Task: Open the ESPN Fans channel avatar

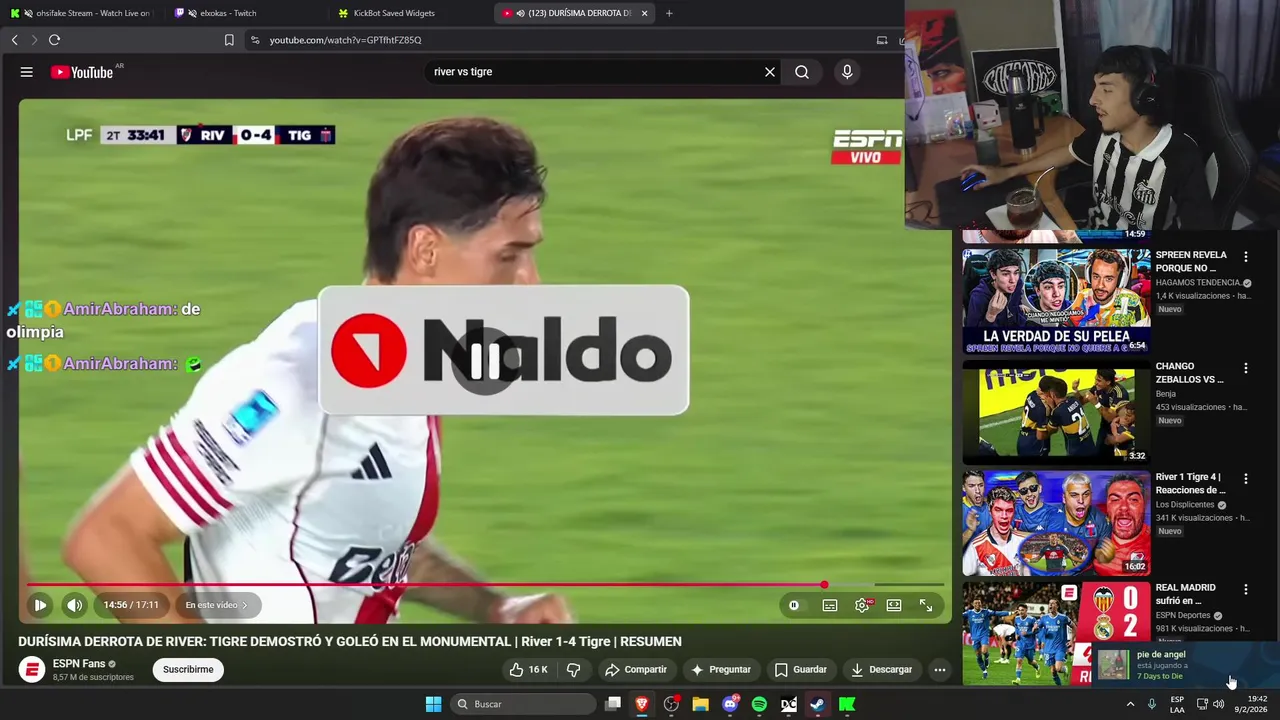Action: click(x=32, y=669)
